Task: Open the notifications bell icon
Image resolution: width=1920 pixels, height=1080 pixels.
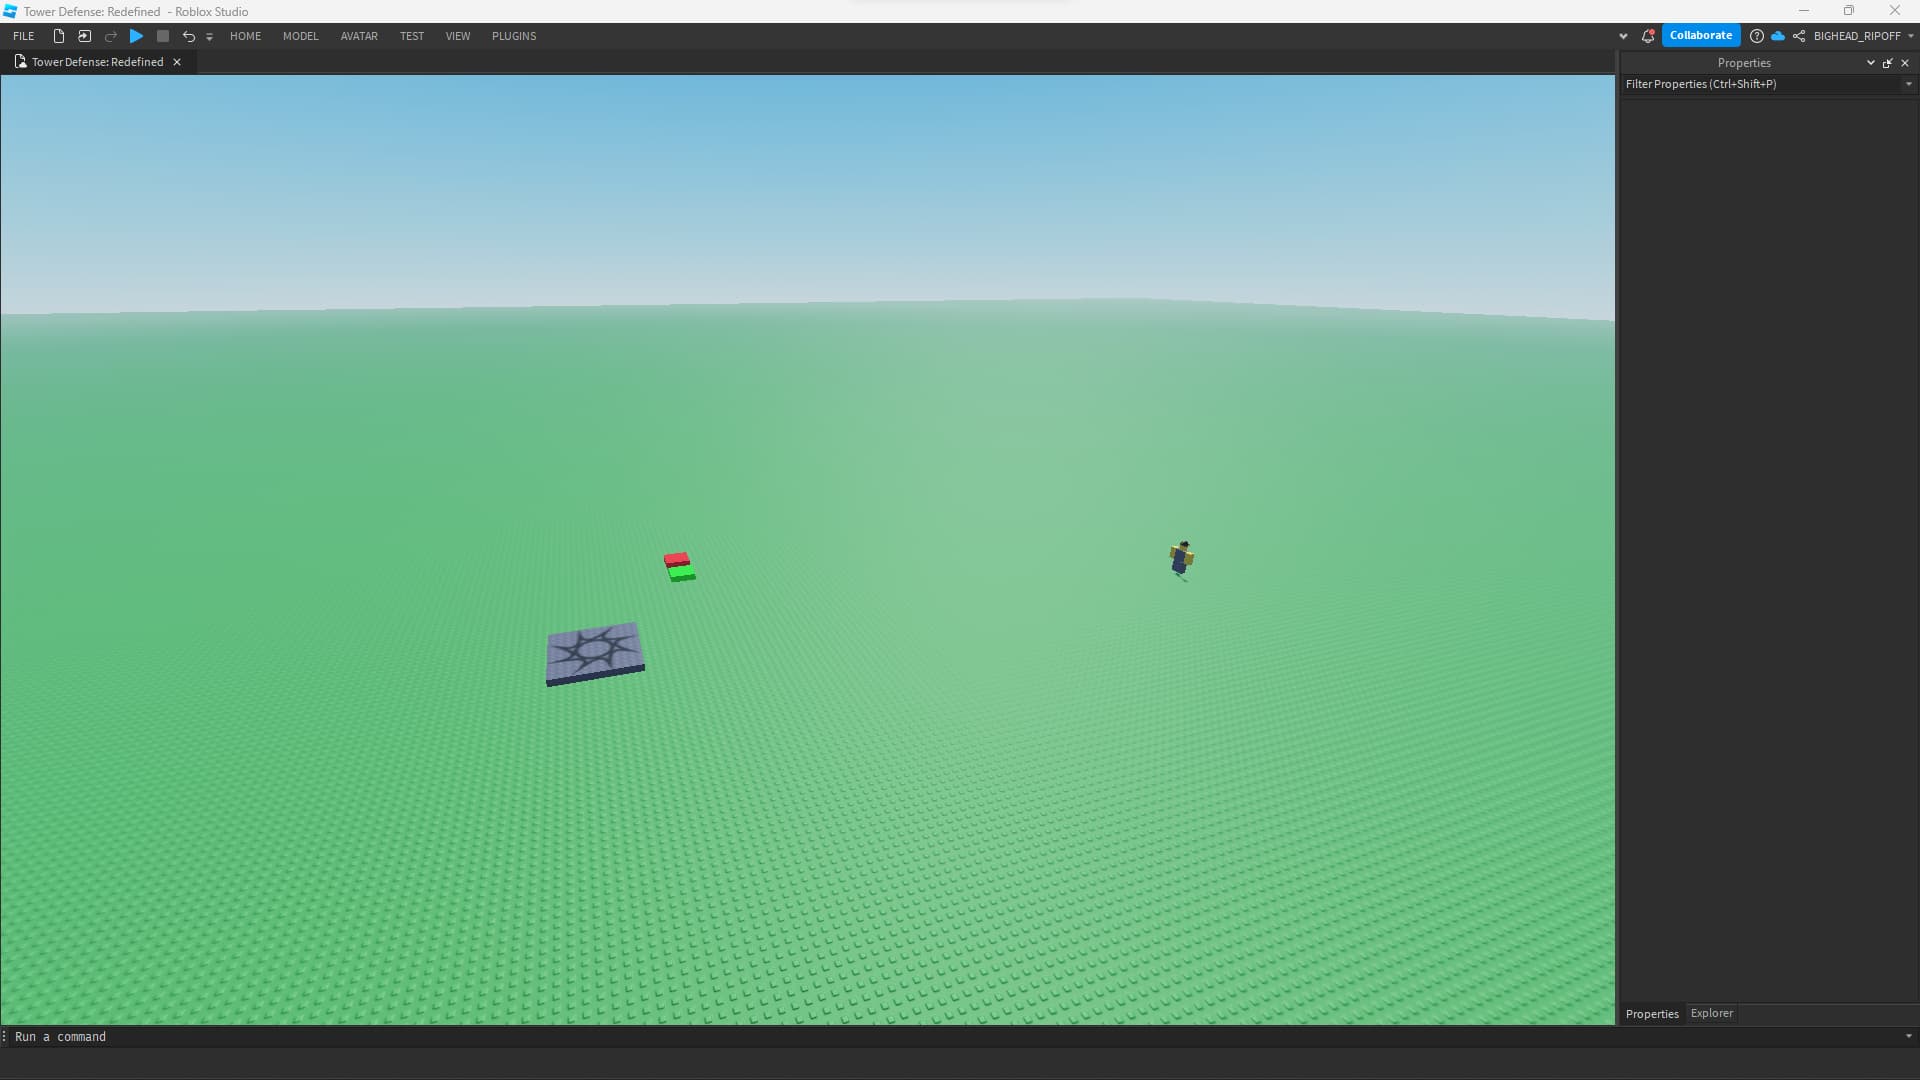Action: 1648,36
